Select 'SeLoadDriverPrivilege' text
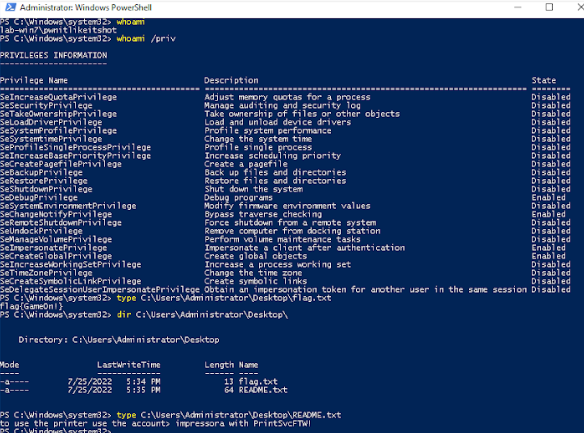Viewport: 584px width, 433px height. point(51,122)
